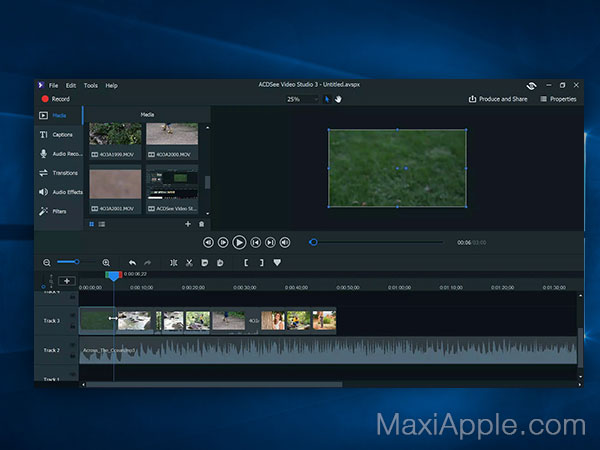Select the Track 3 label

coord(52,321)
